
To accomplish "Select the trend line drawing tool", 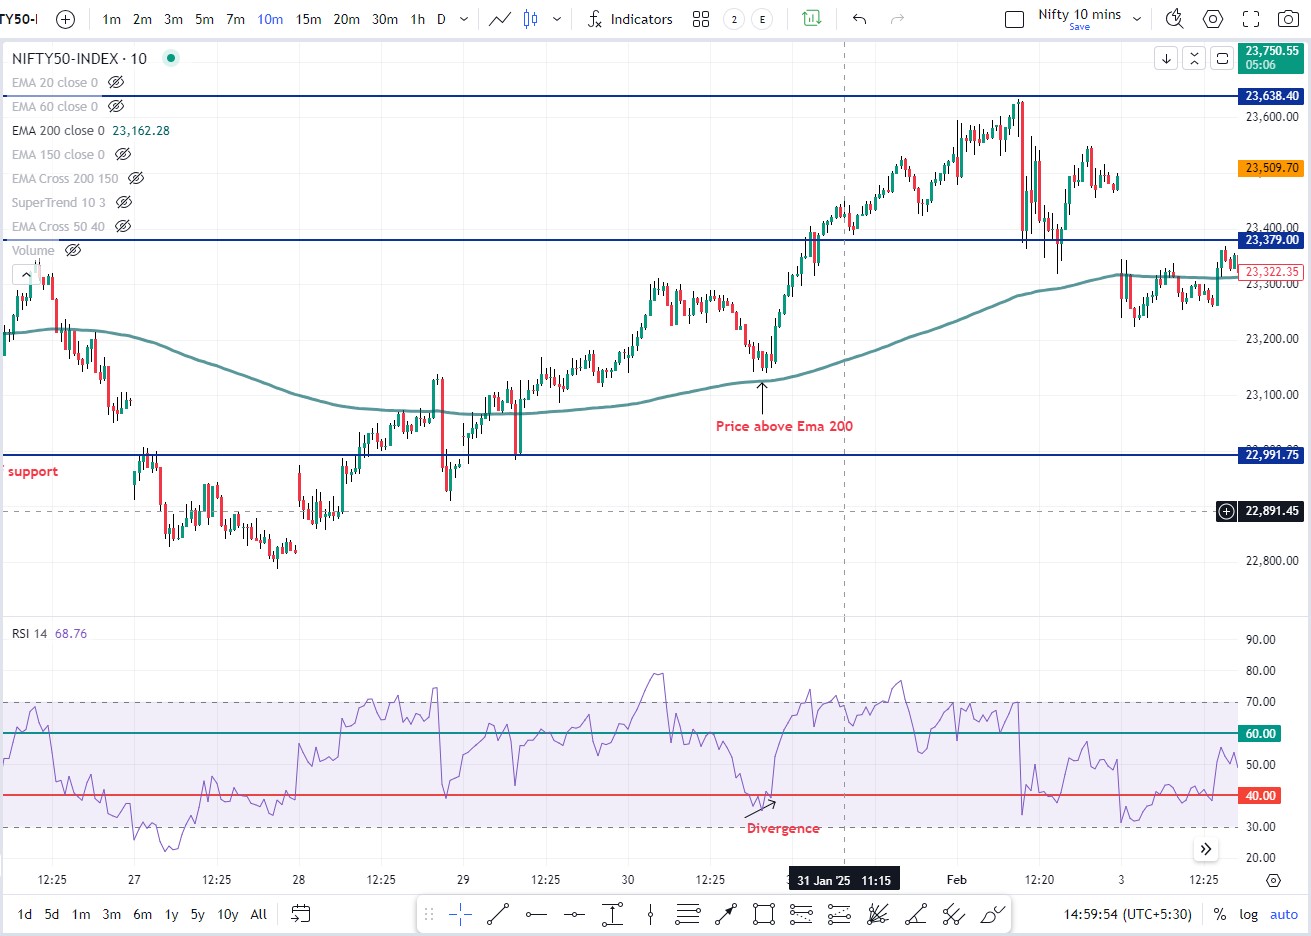I will (498, 914).
